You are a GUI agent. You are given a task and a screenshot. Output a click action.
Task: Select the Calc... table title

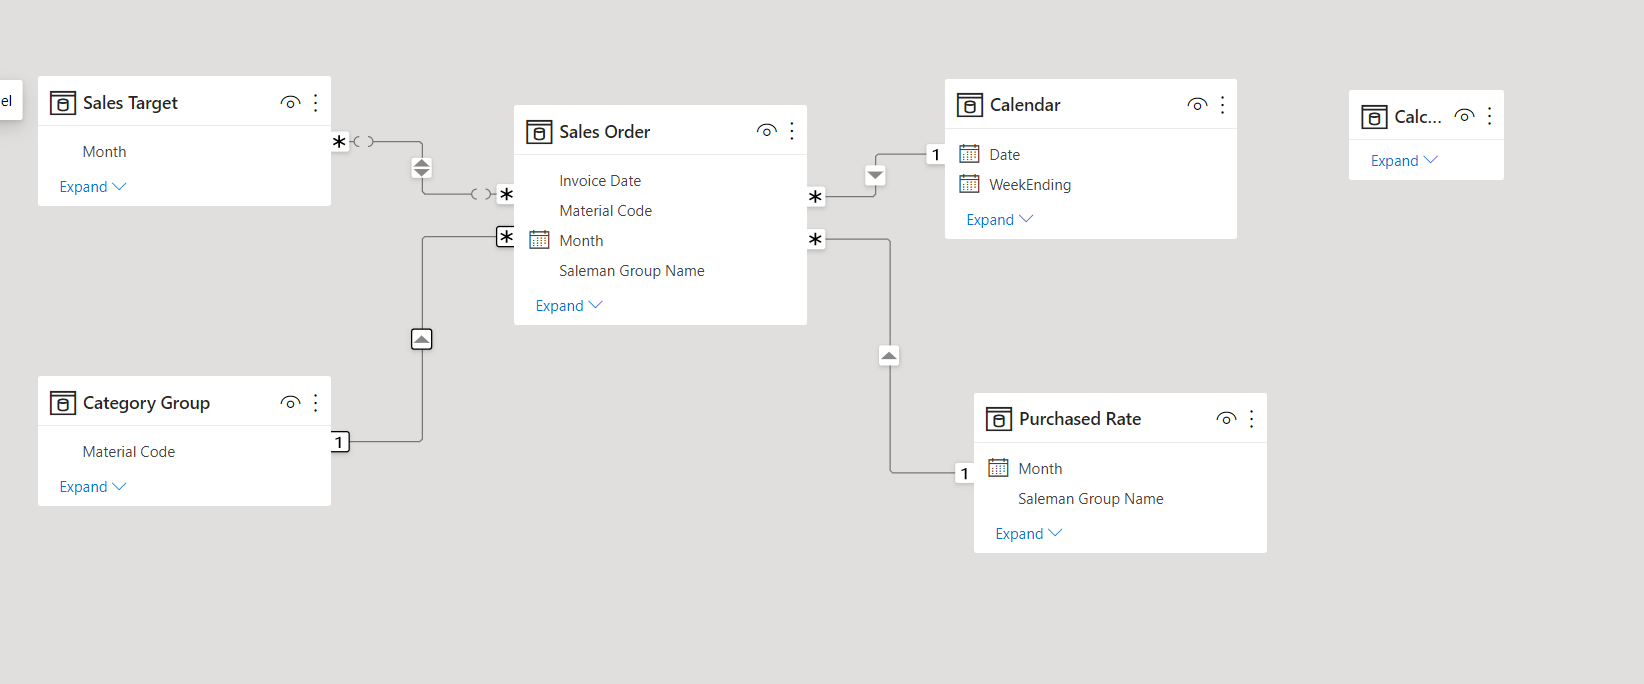pyautogui.click(x=1418, y=117)
